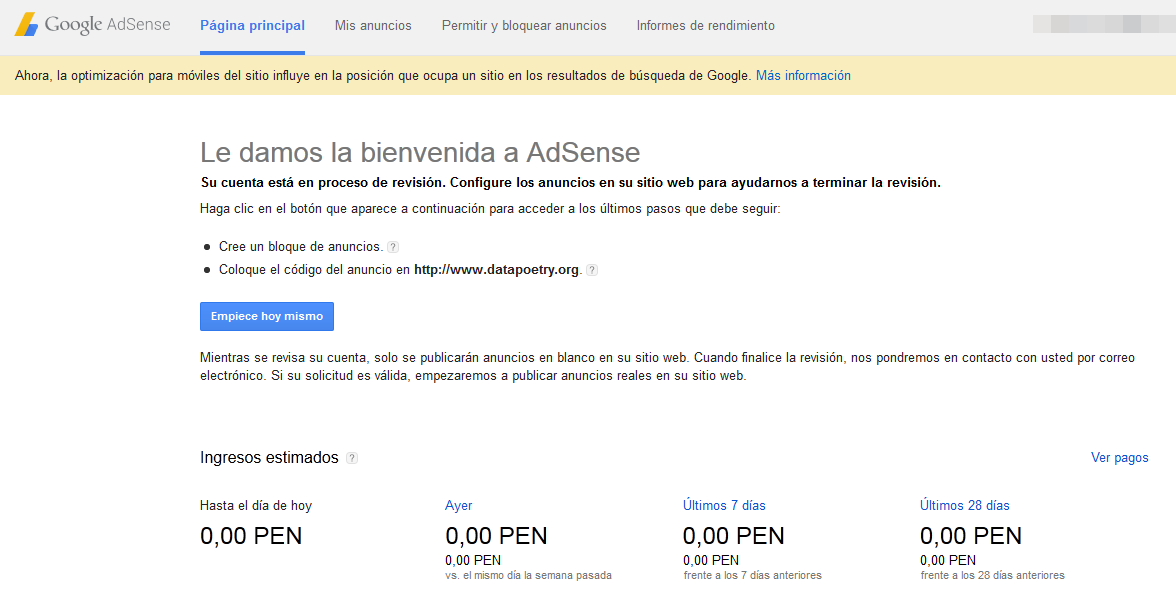Open help icon beside Cree un bloque de anuncios

coord(393,247)
